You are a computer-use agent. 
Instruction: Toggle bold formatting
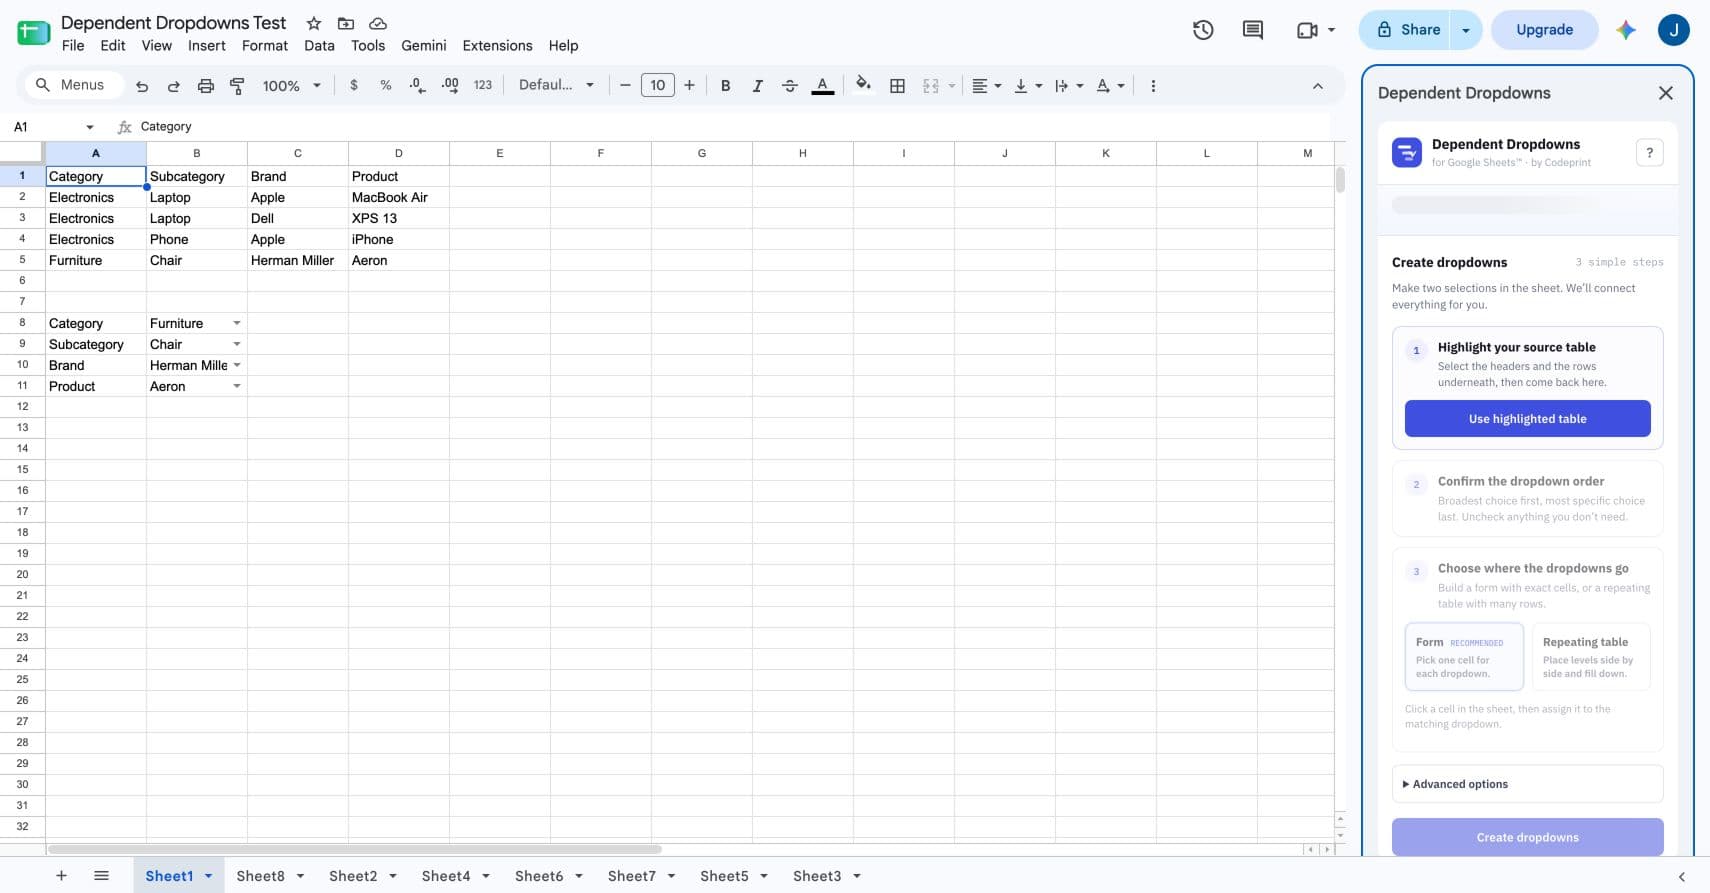coord(726,86)
